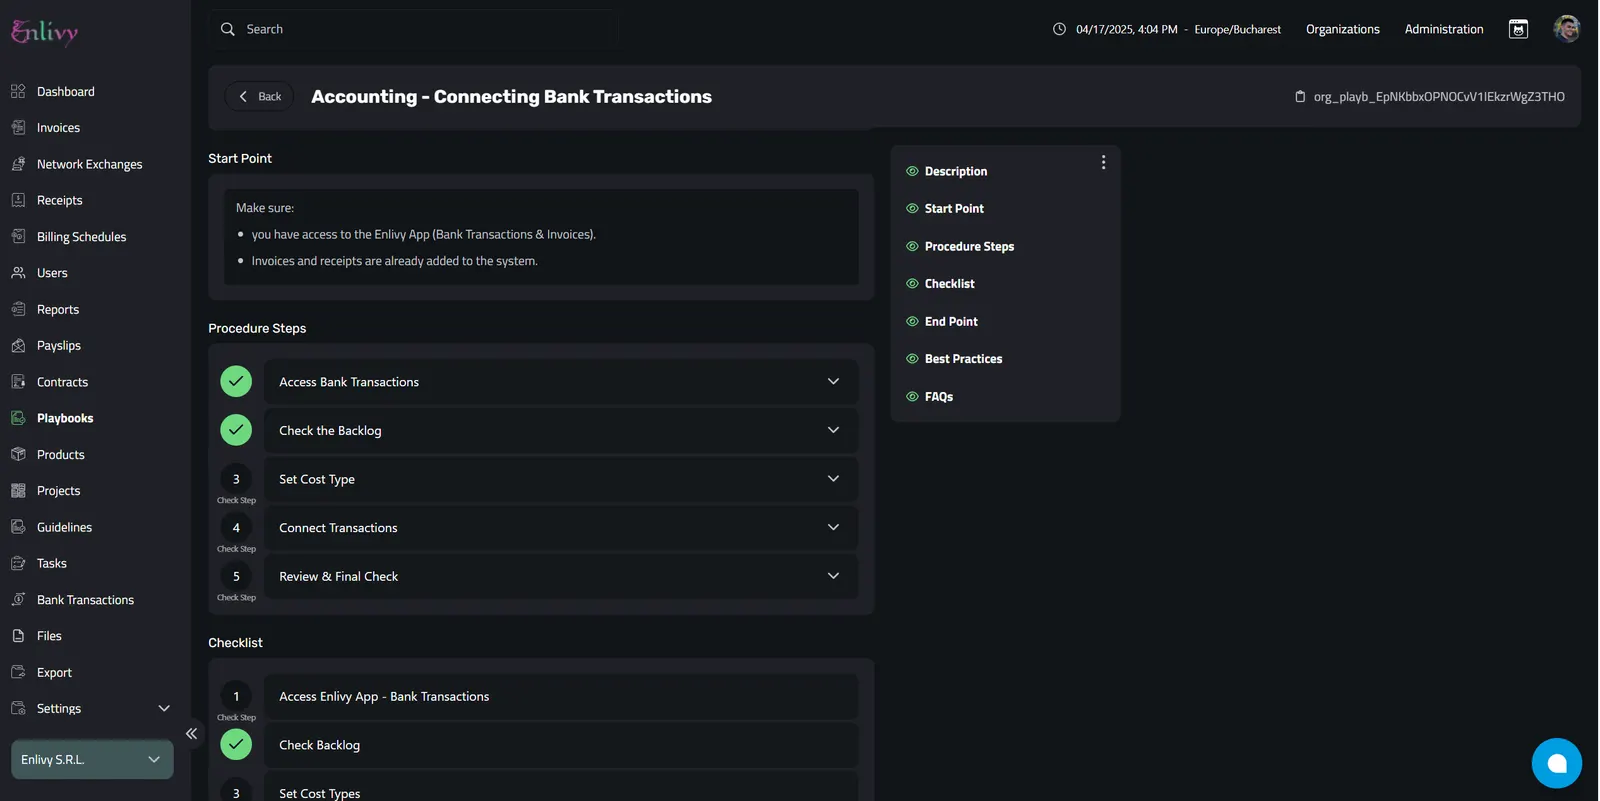Check step 5 Review & Final Check
This screenshot has height=801, width=1600.
pyautogui.click(x=236, y=576)
